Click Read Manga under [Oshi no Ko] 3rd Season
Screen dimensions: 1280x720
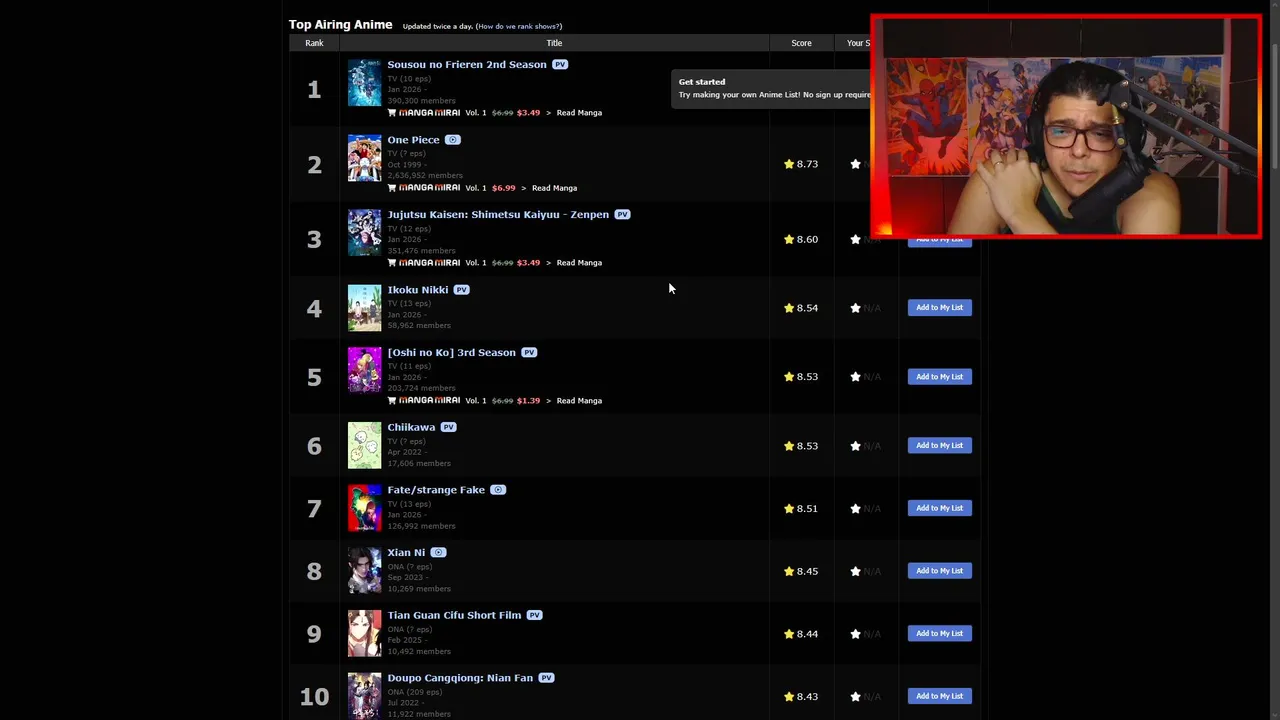coord(579,401)
